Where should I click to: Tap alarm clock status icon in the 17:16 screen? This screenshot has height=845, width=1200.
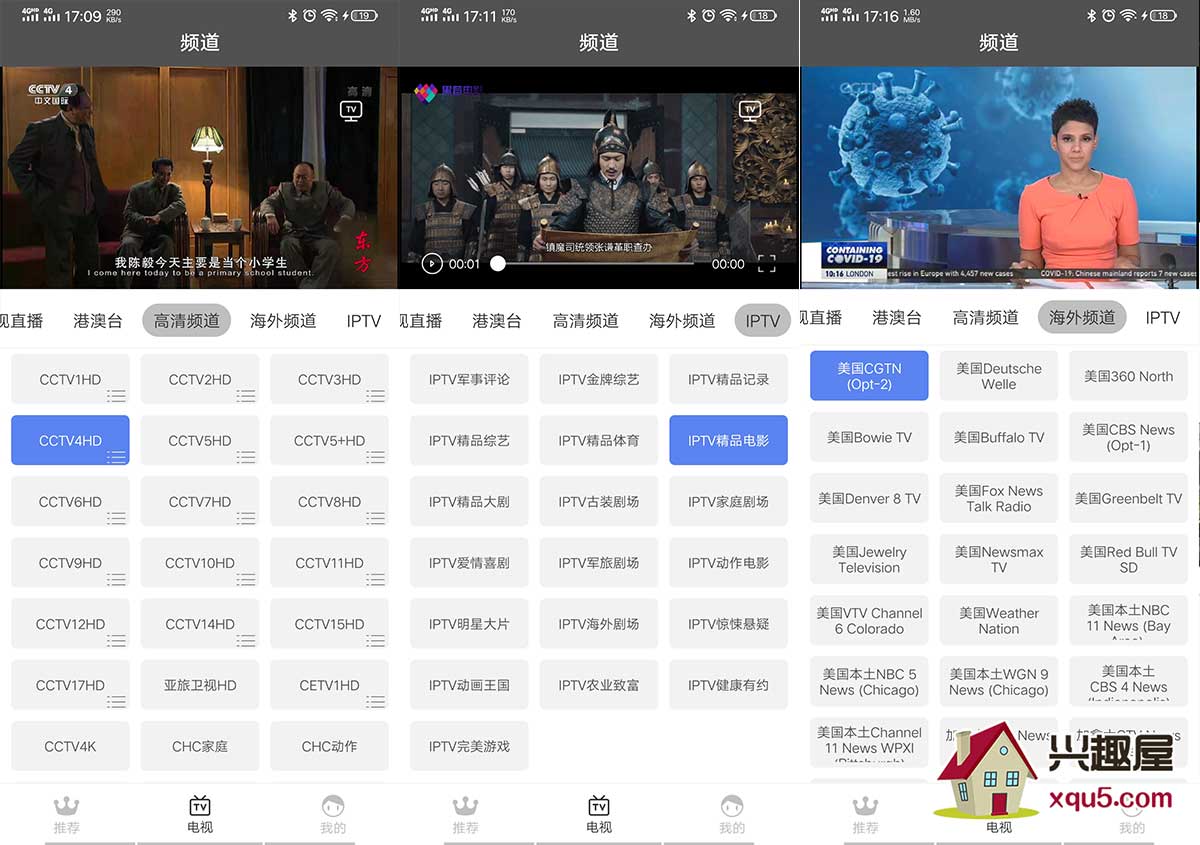pyautogui.click(x=1109, y=15)
